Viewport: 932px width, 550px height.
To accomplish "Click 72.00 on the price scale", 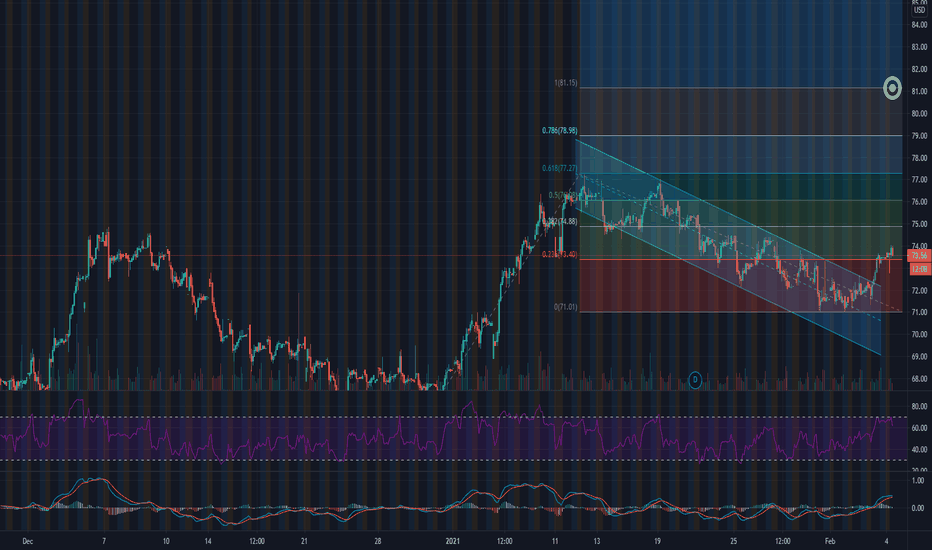I will coord(919,291).
